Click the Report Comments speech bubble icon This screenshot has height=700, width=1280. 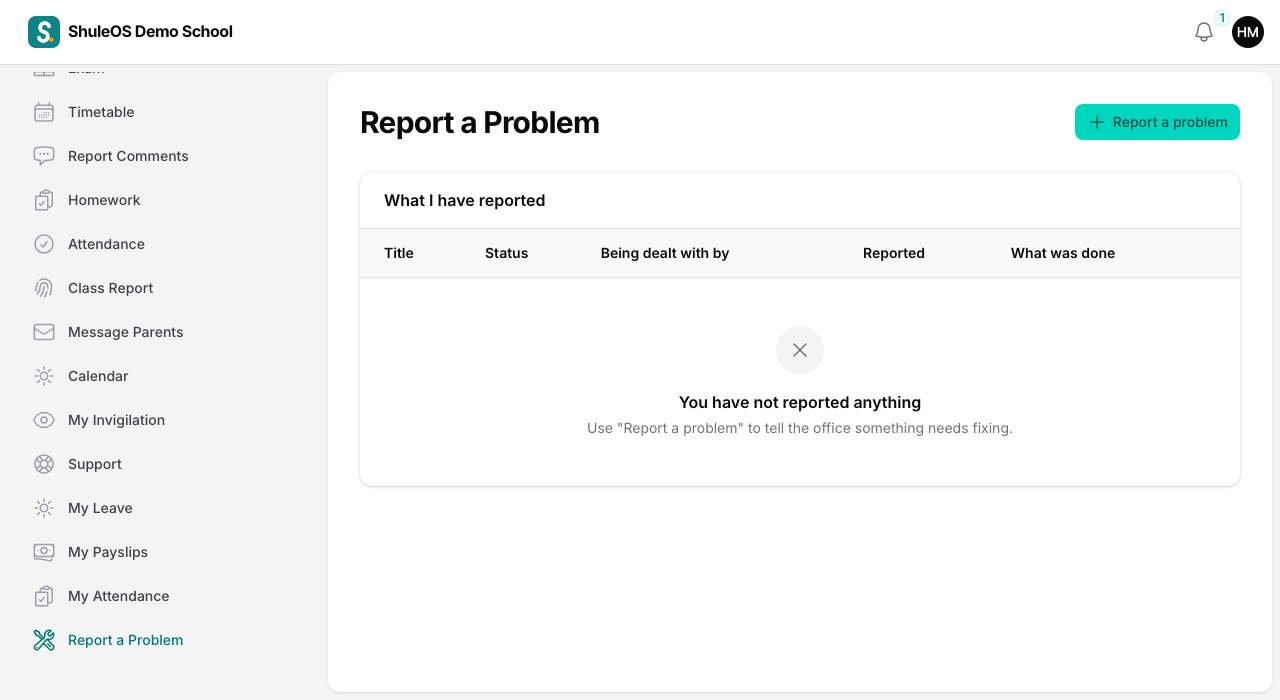pyautogui.click(x=44, y=156)
